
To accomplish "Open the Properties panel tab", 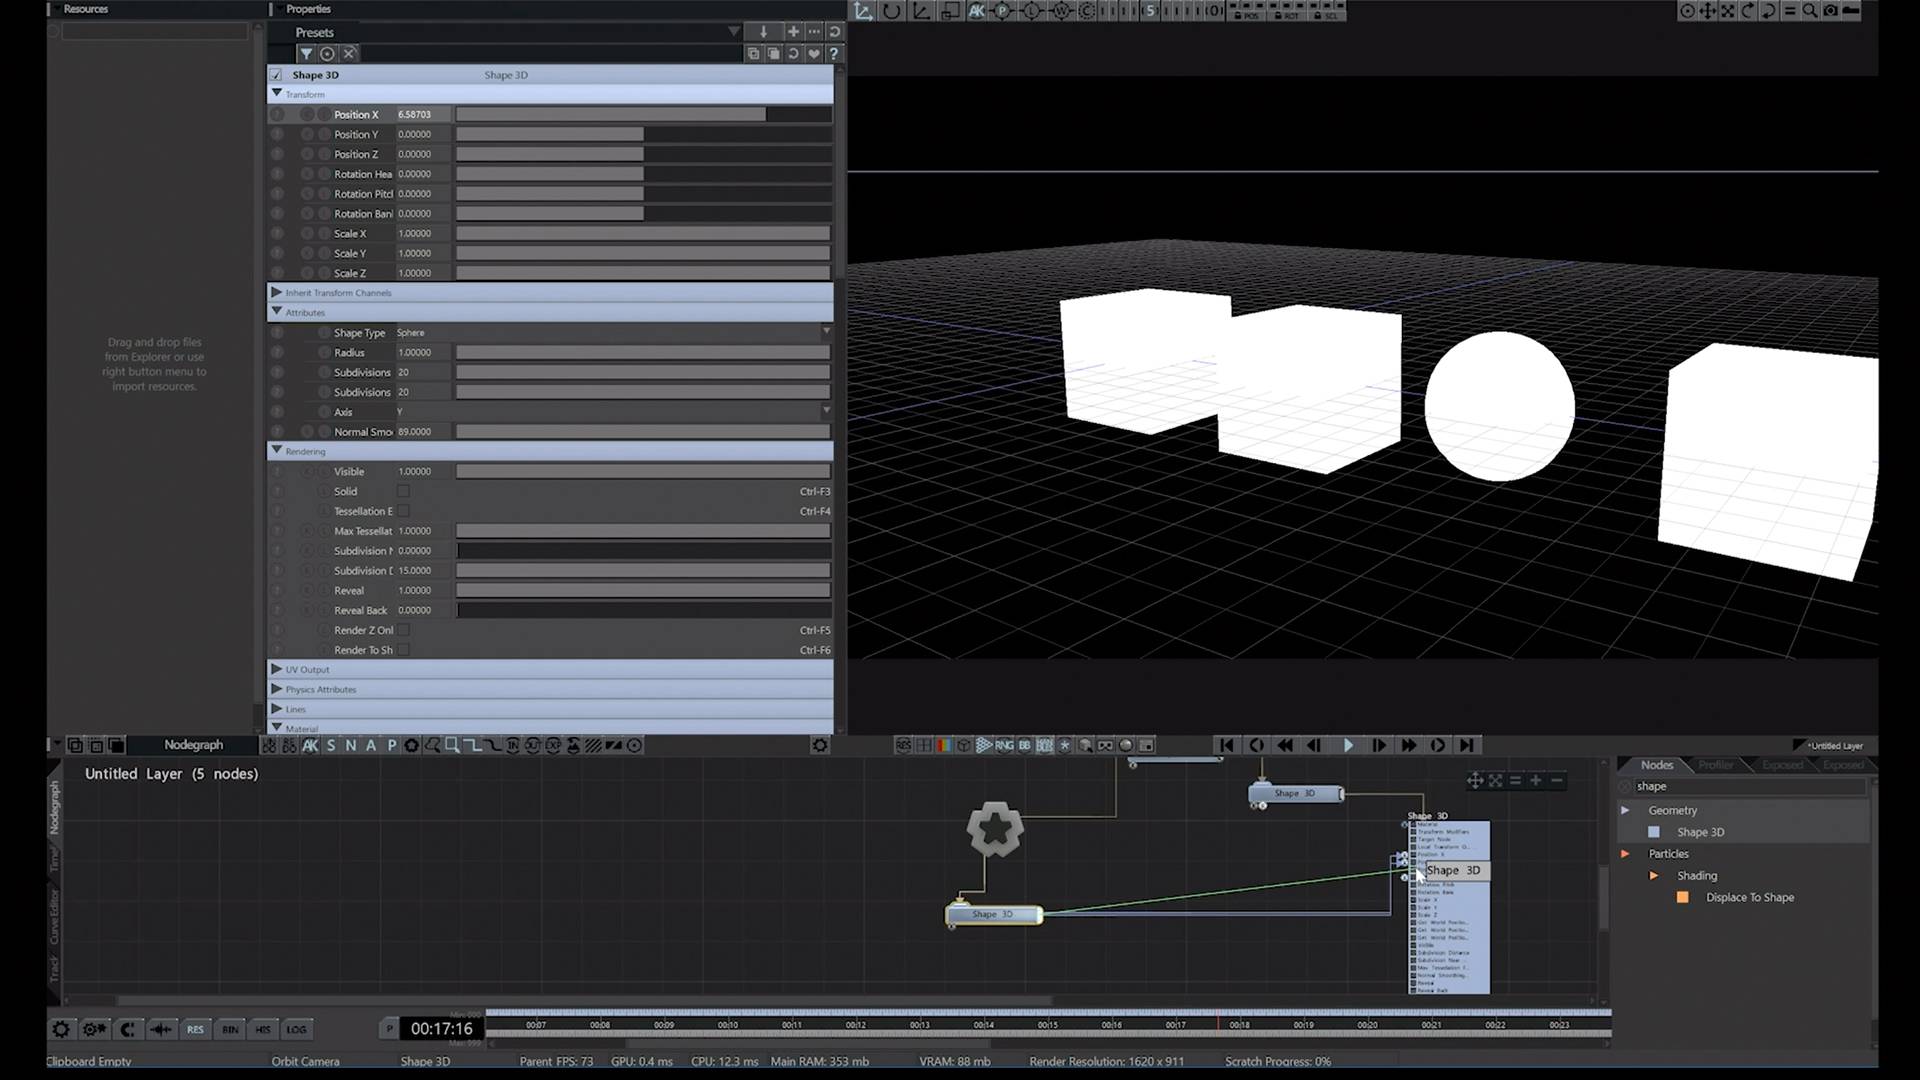I will 308,9.
